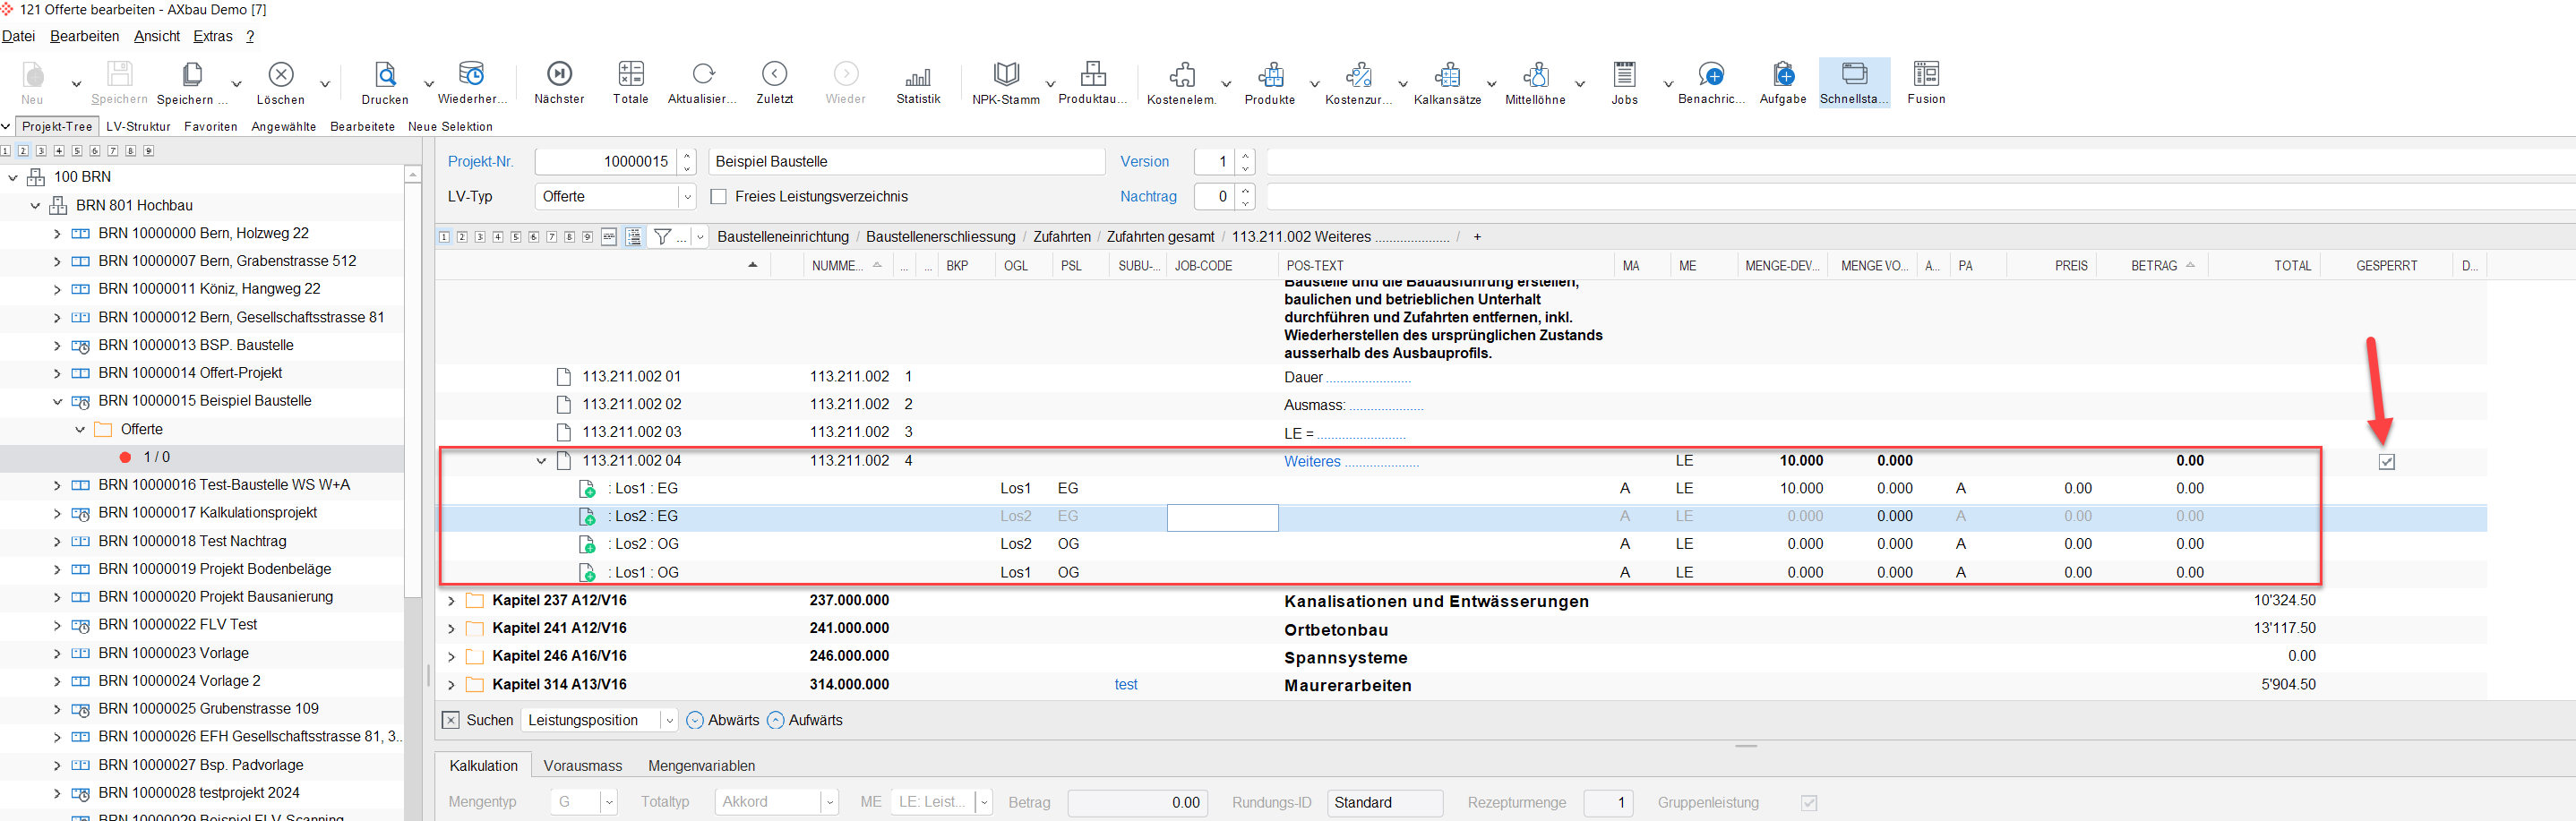Open the Datei menu
This screenshot has width=2576, height=821.
(x=18, y=36)
